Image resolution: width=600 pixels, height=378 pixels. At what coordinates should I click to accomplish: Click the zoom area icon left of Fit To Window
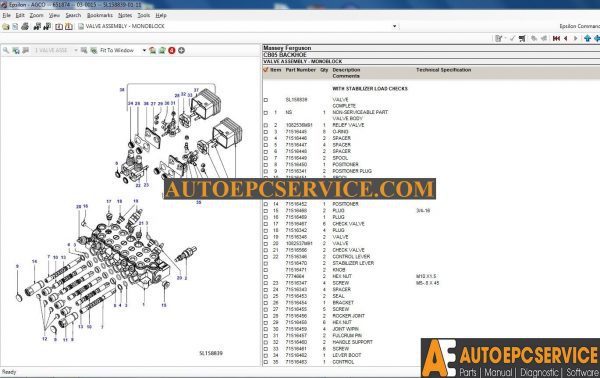(84, 51)
